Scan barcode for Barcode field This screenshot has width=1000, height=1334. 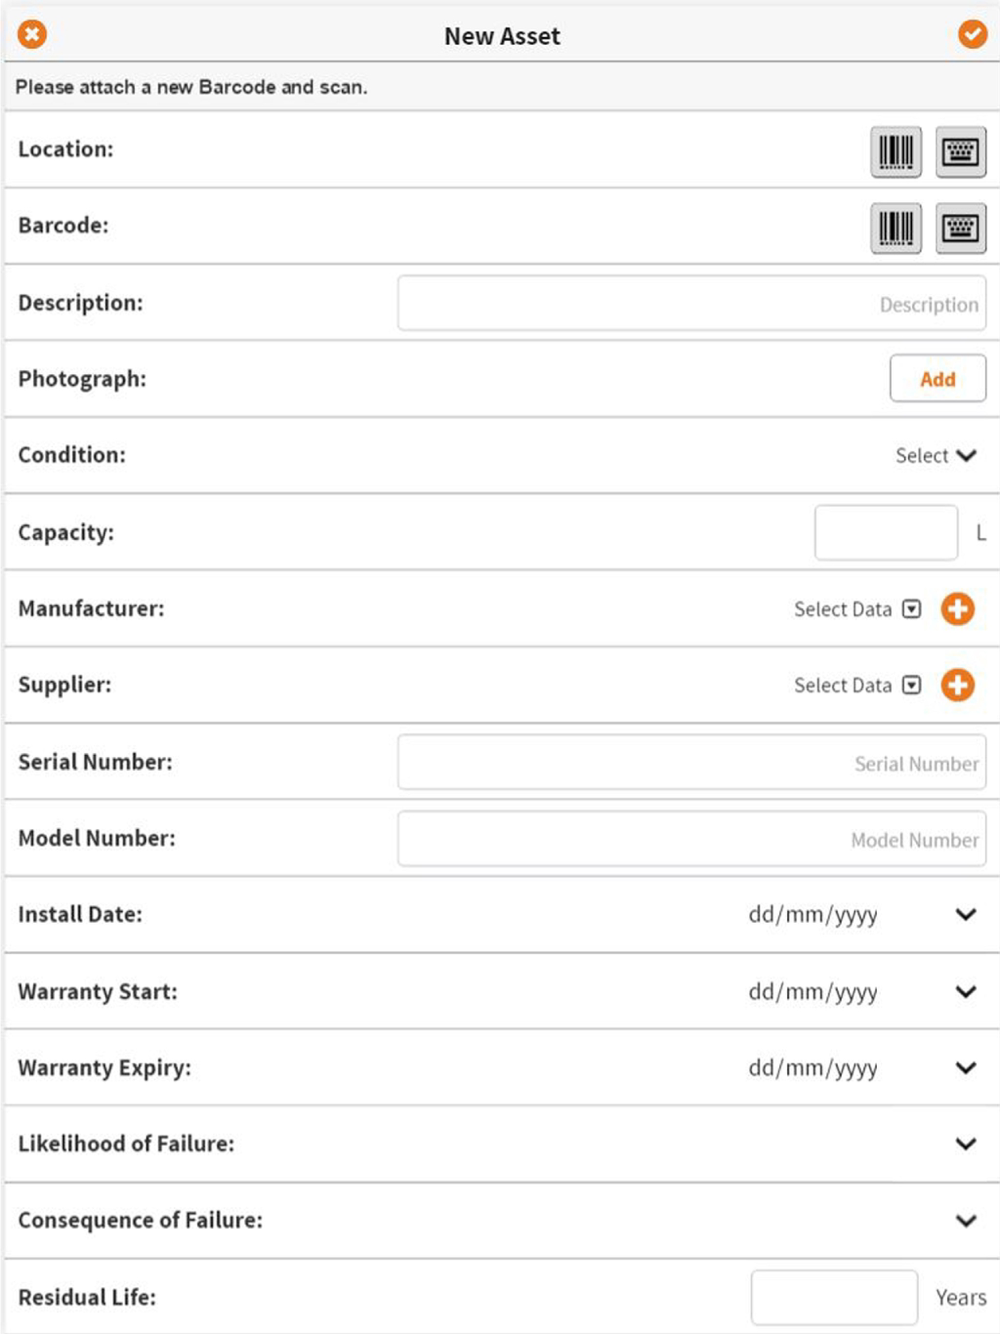pyautogui.click(x=896, y=228)
